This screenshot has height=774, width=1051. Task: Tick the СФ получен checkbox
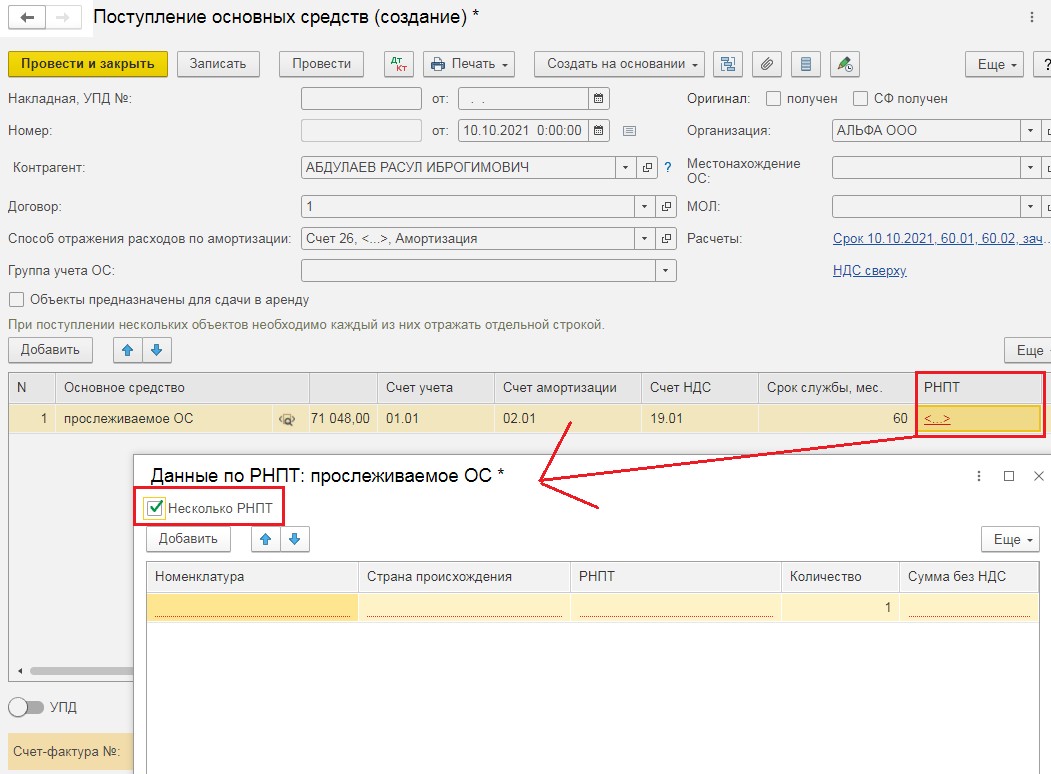860,99
